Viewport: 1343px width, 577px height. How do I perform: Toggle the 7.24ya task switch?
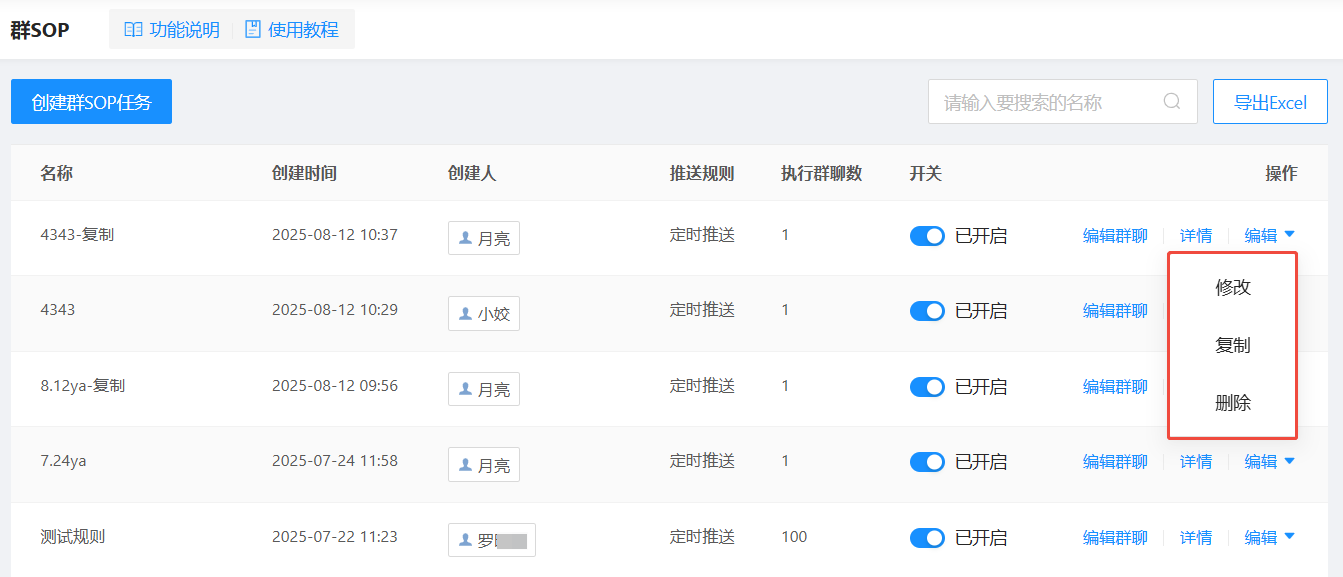click(927, 462)
